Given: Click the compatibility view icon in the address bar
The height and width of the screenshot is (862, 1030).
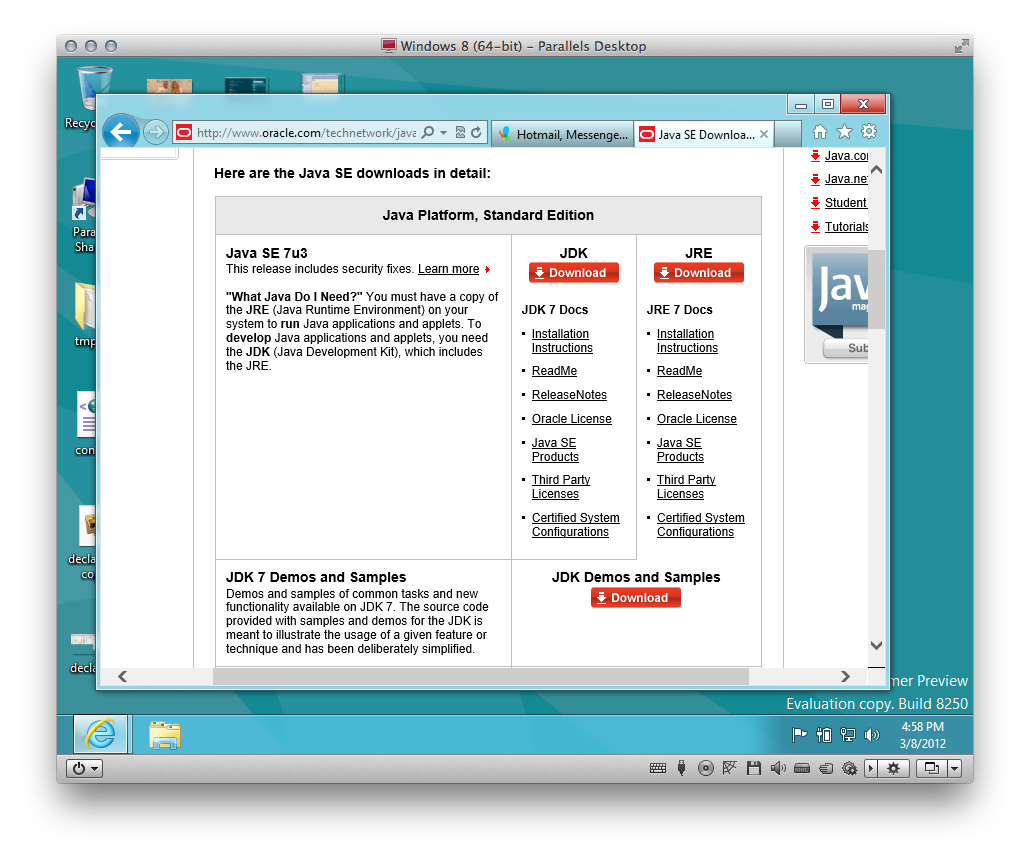Looking at the screenshot, I should (460, 133).
